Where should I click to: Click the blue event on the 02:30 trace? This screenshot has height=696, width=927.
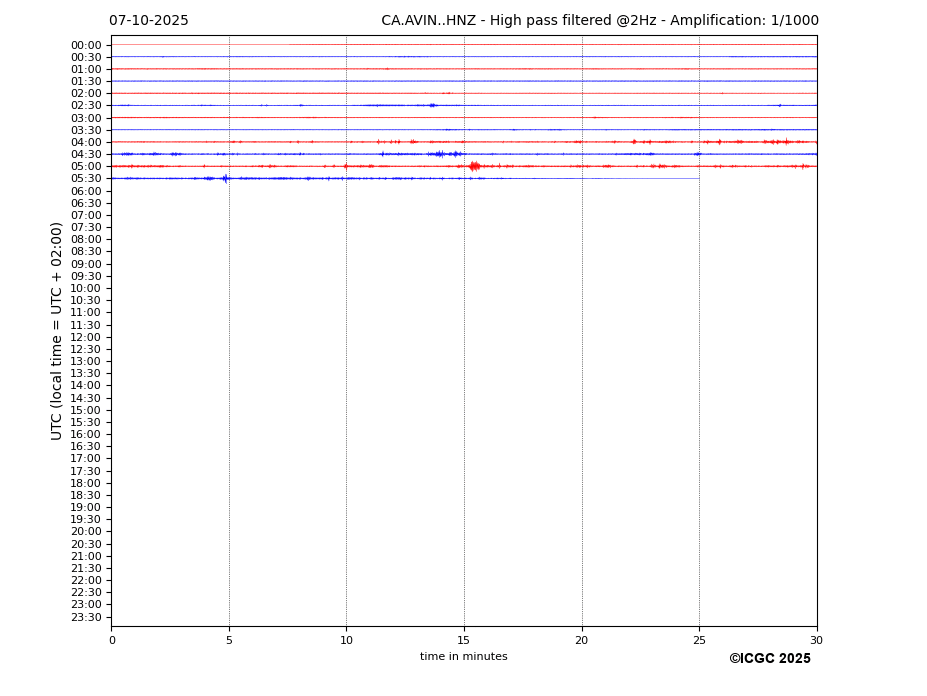432,105
